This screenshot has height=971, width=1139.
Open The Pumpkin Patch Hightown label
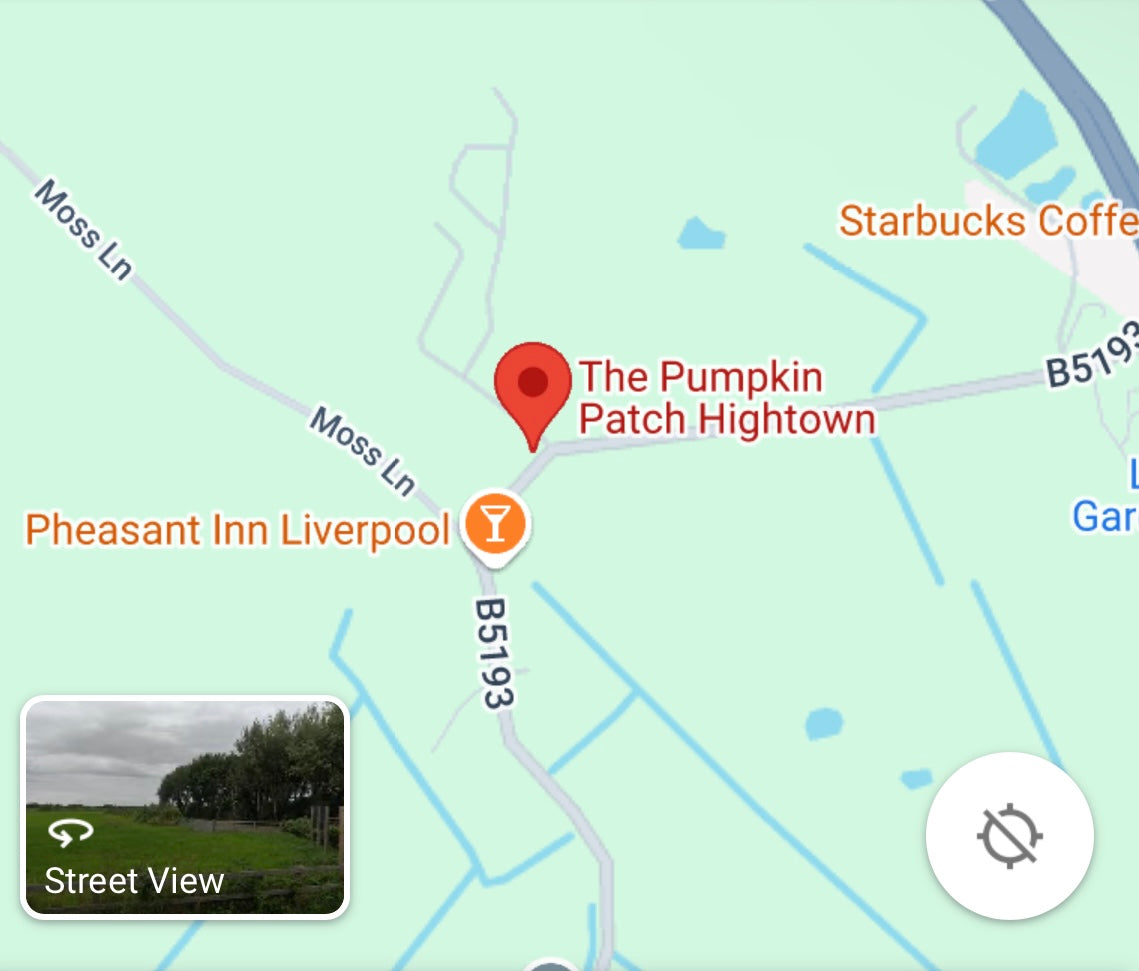point(727,398)
